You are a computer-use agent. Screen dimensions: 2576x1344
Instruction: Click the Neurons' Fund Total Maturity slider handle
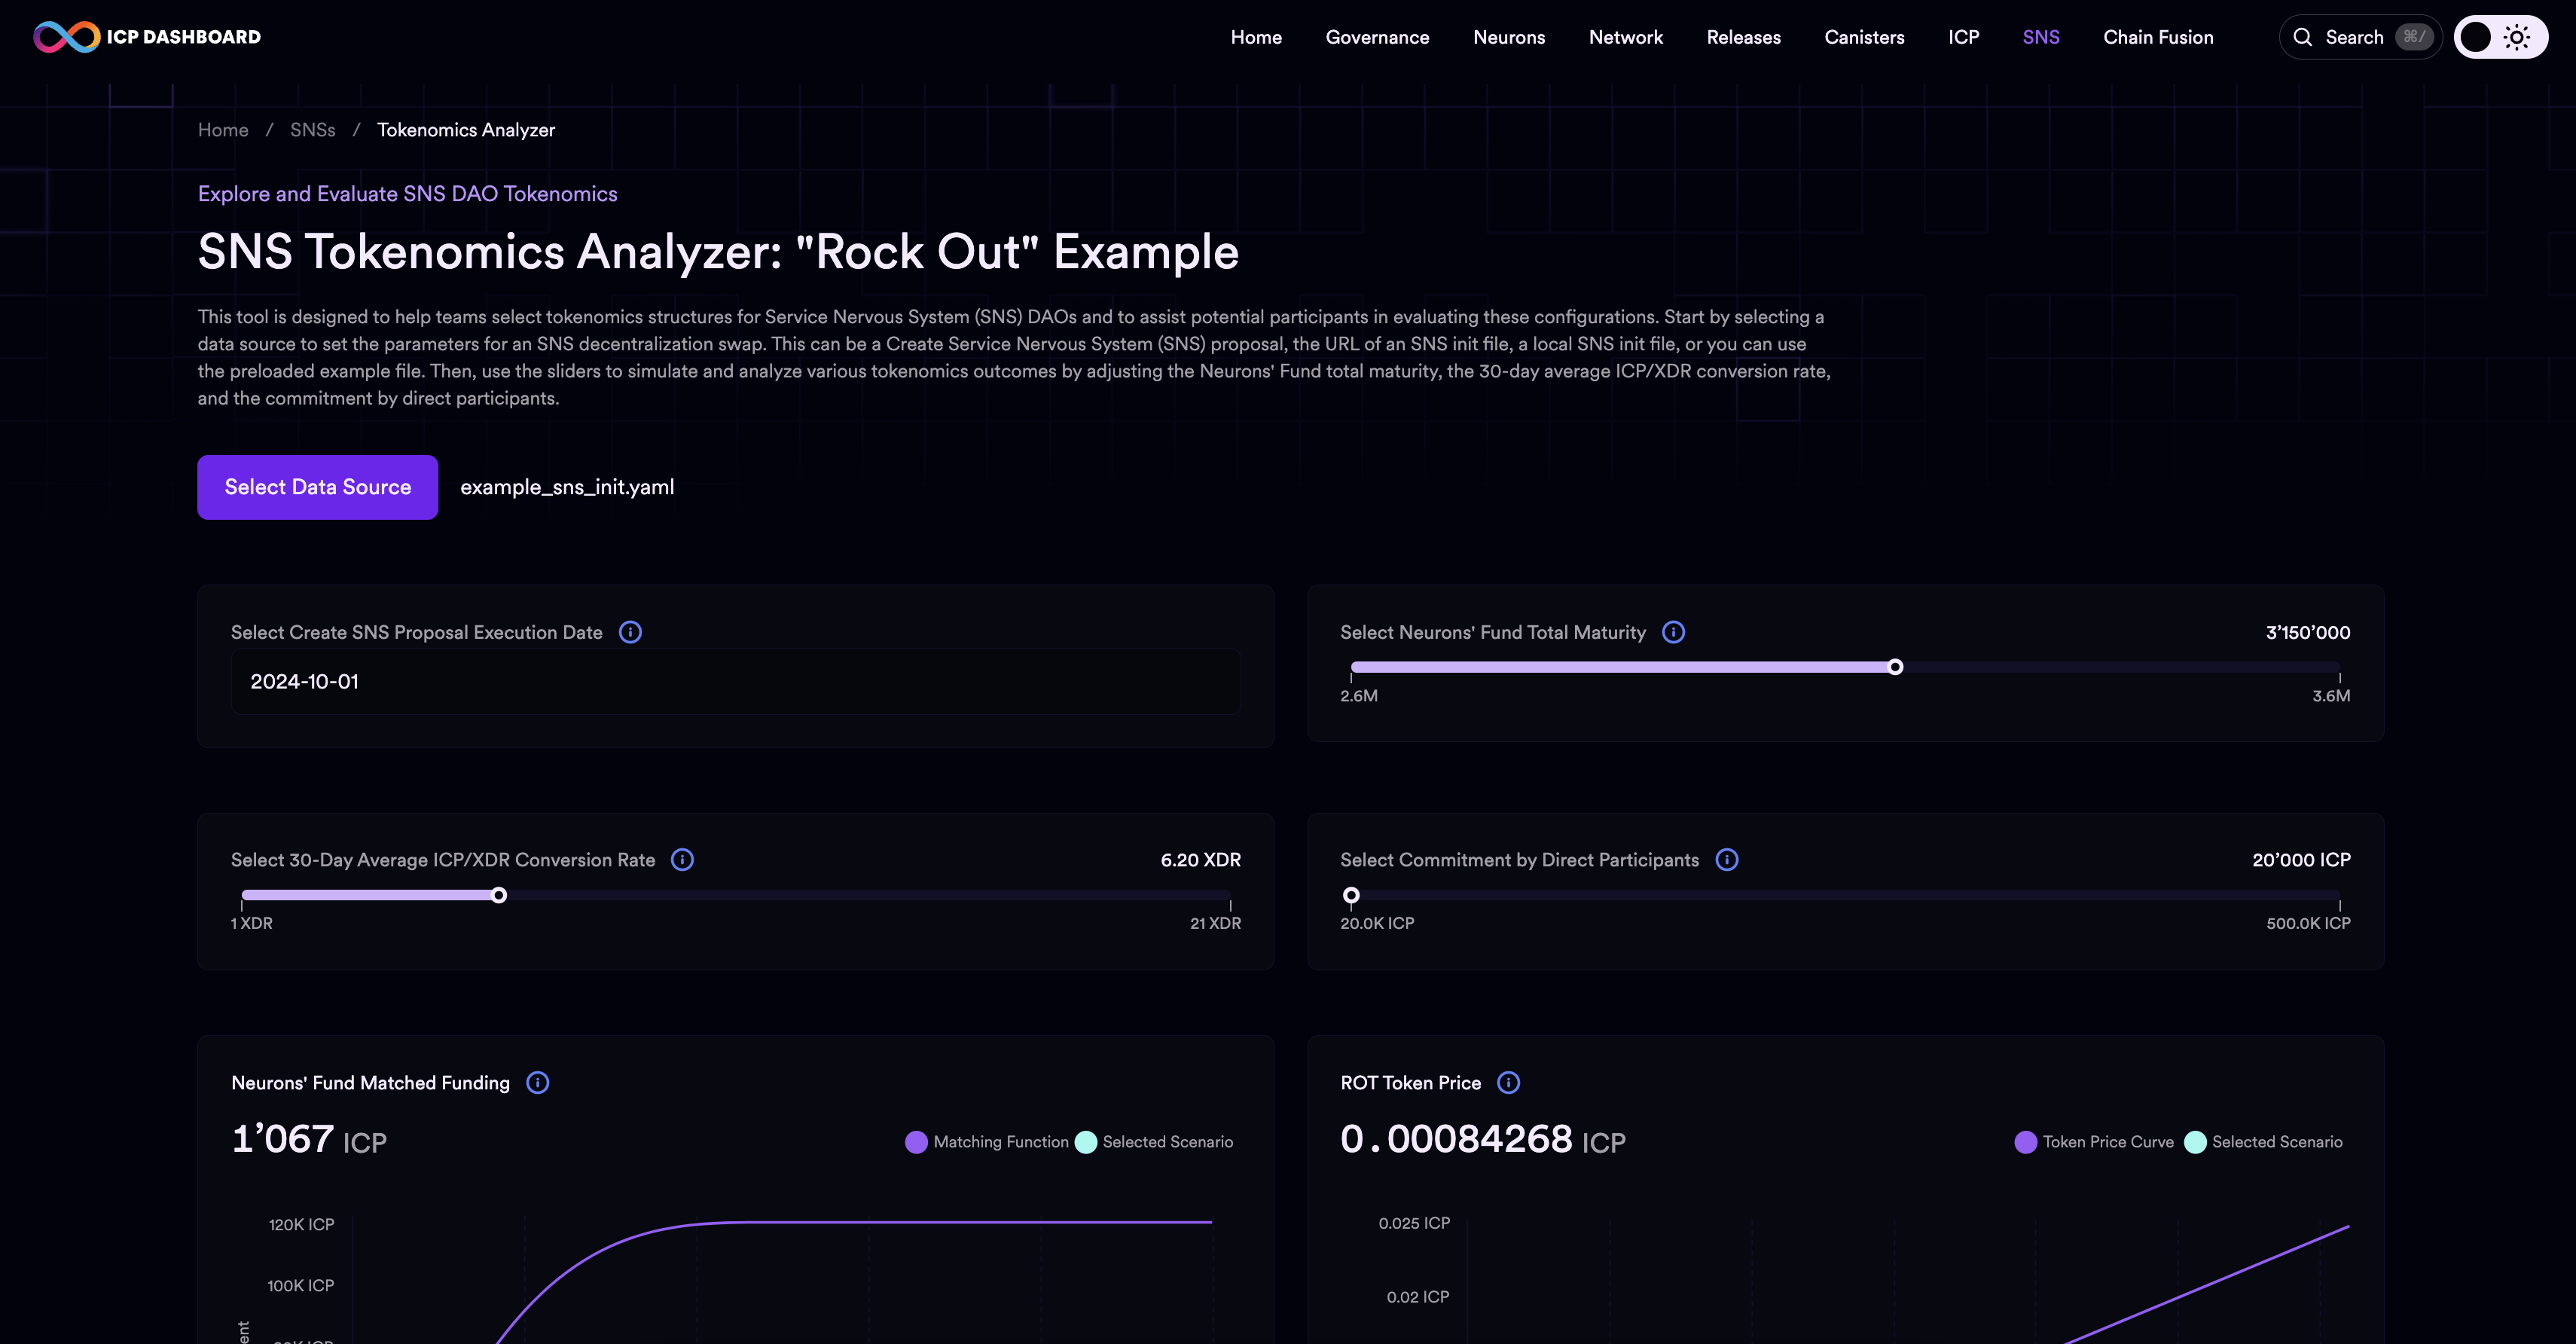[1895, 667]
